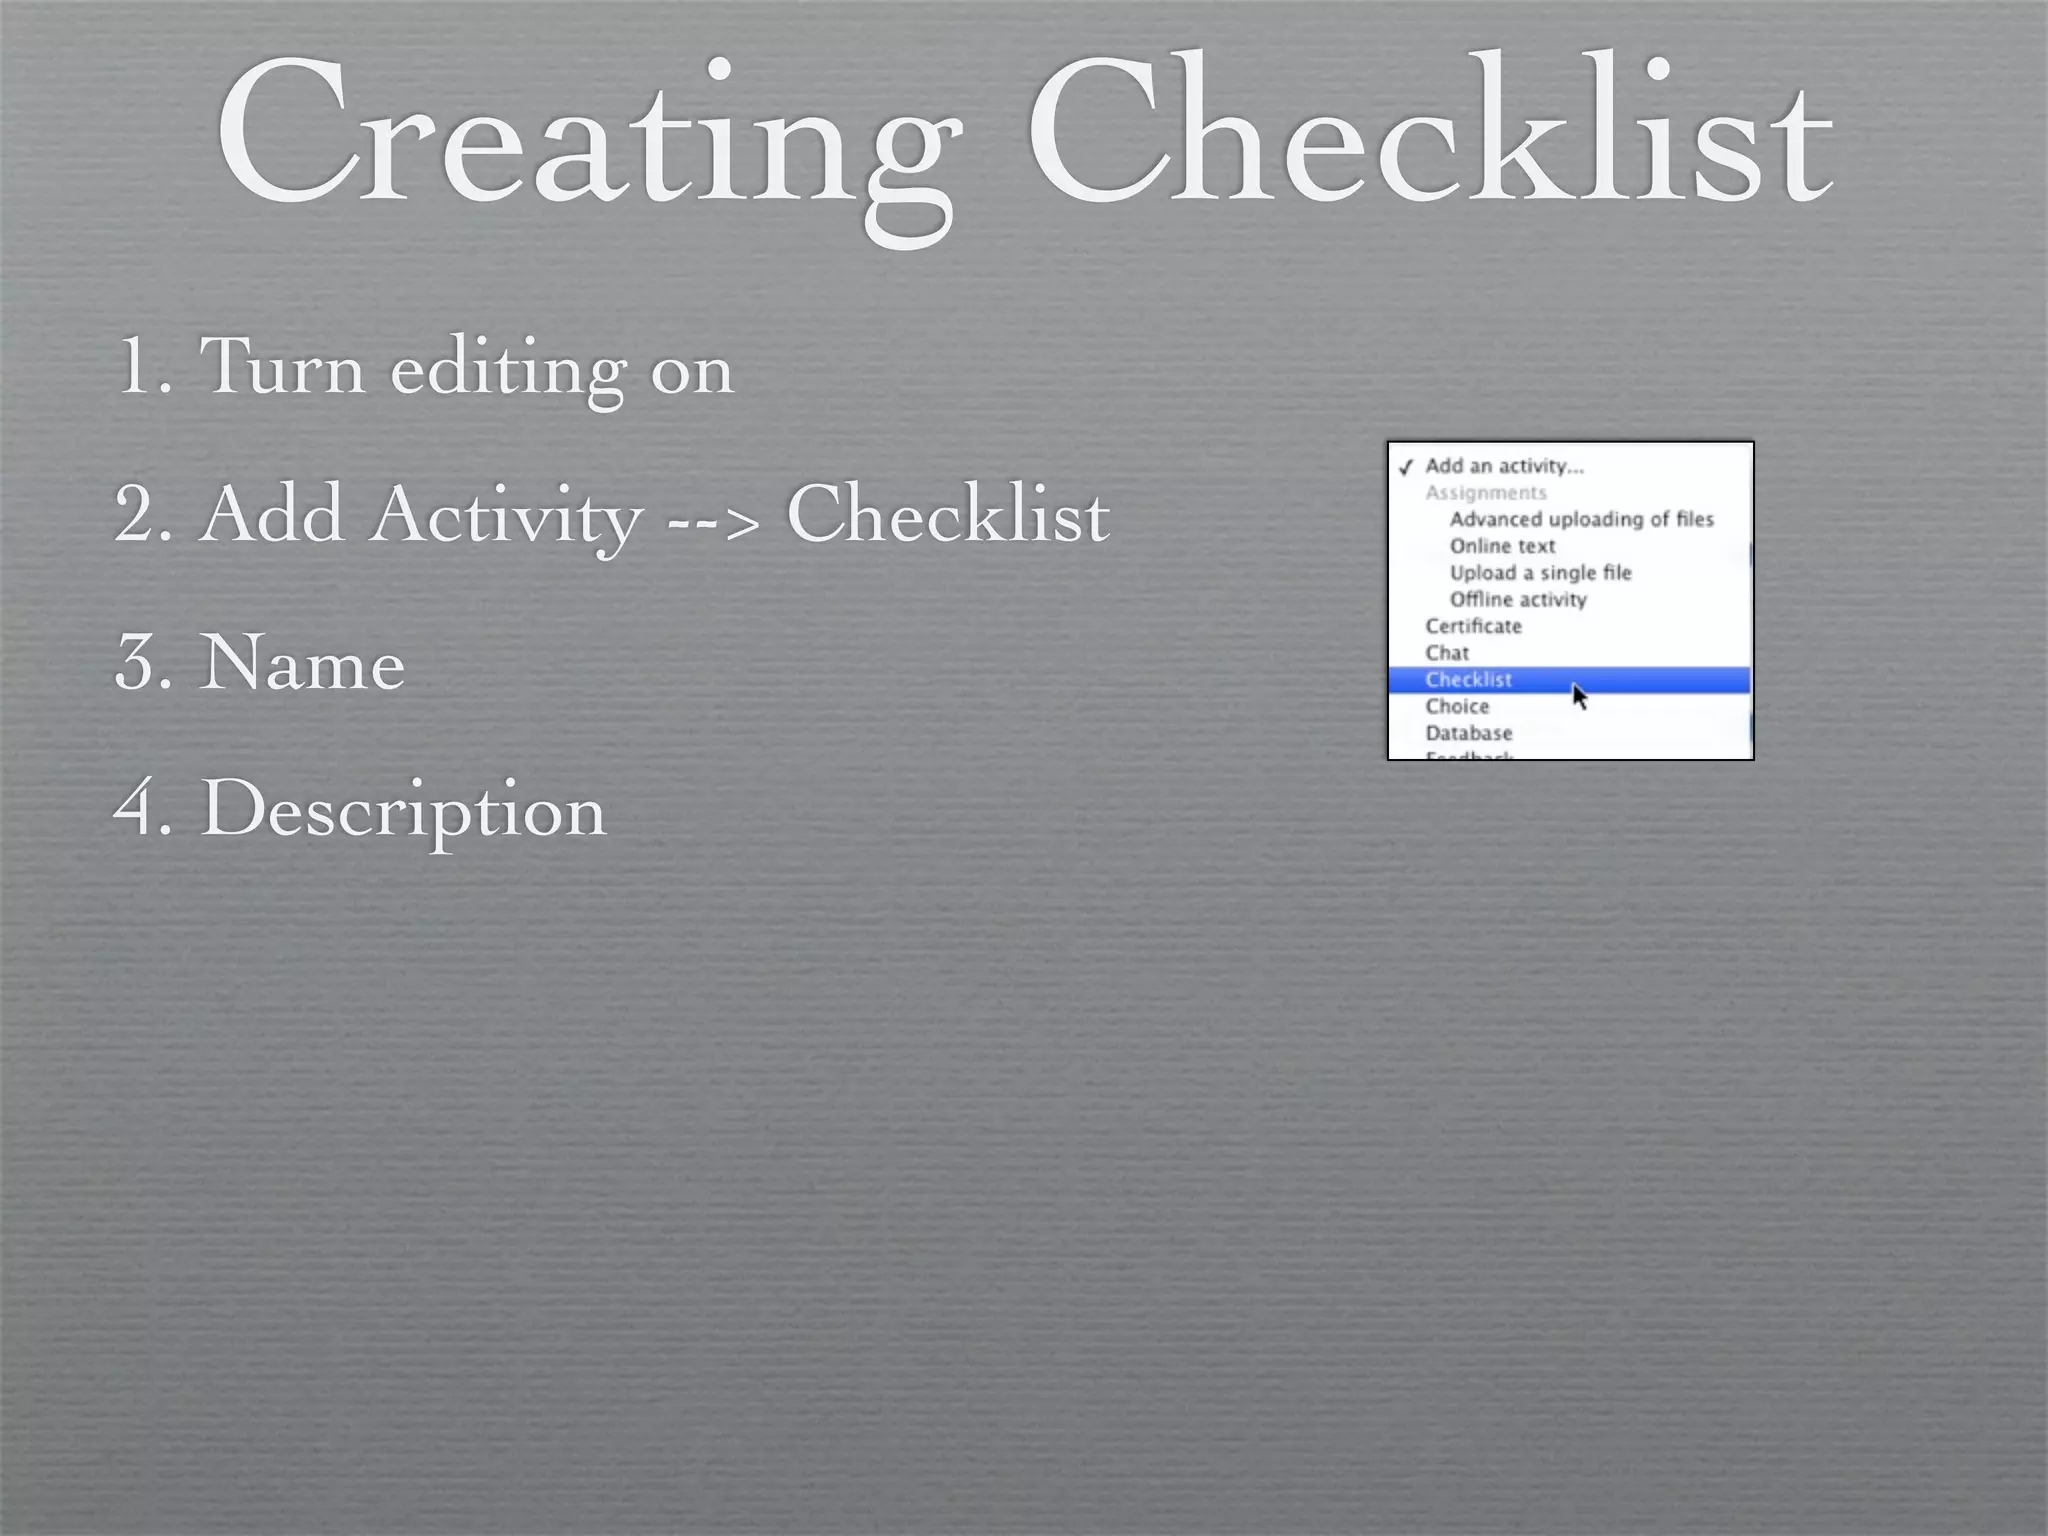Click the checkmark beside Add an activity
Image resolution: width=2048 pixels, height=1536 pixels.
coord(1406,467)
